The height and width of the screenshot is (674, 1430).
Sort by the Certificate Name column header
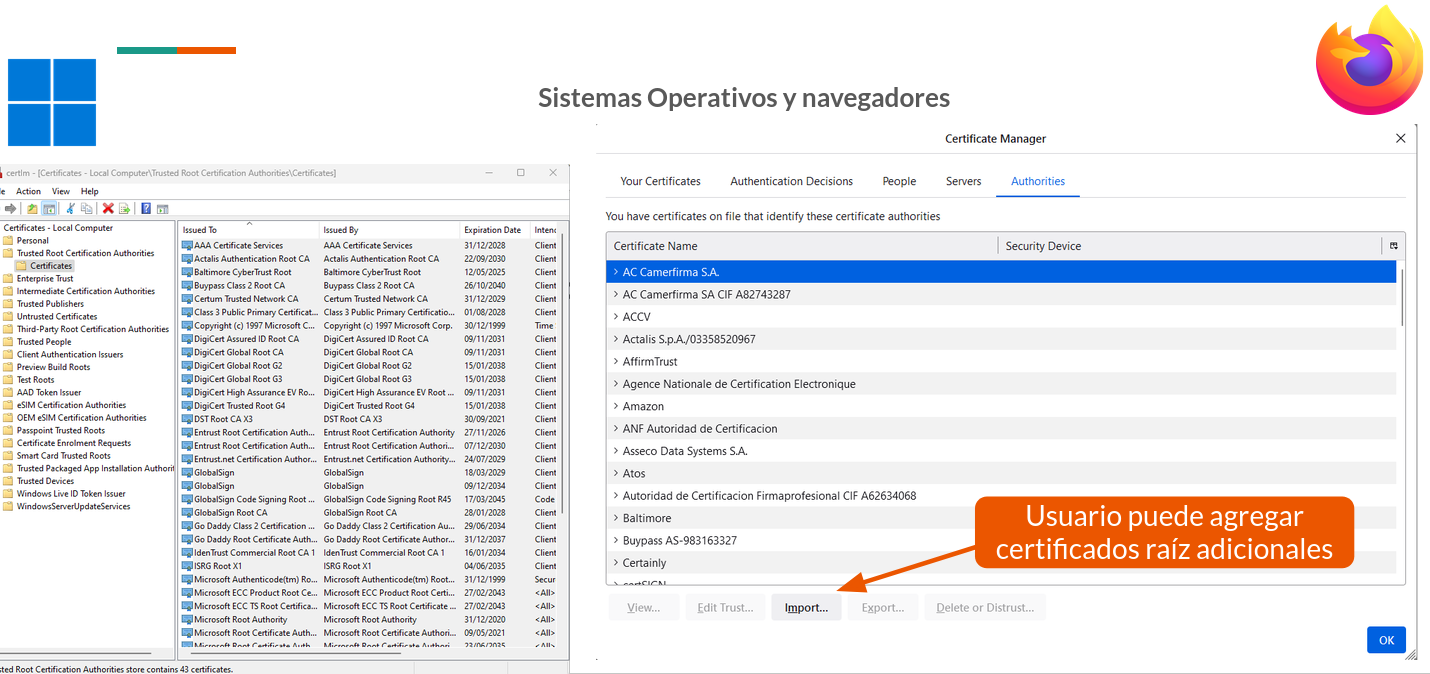coord(802,246)
